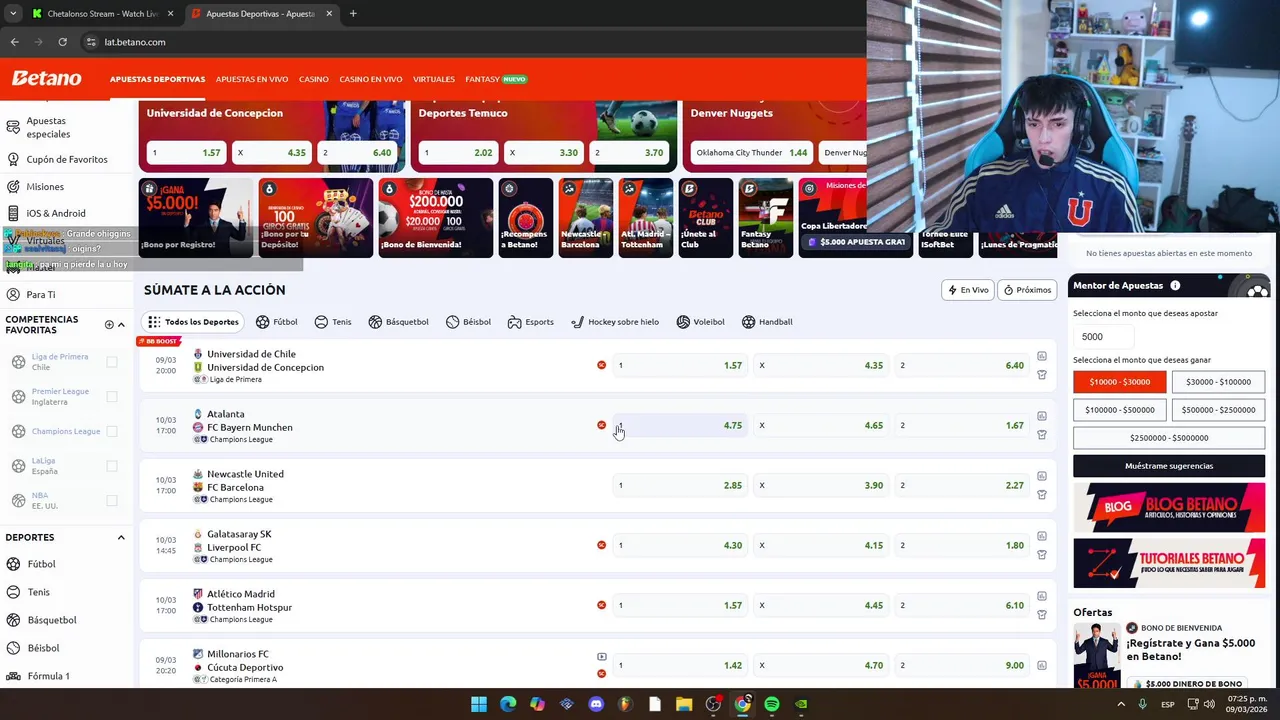The width and height of the screenshot is (1280, 720).
Task: Open new browser tab
Action: pyautogui.click(x=353, y=14)
